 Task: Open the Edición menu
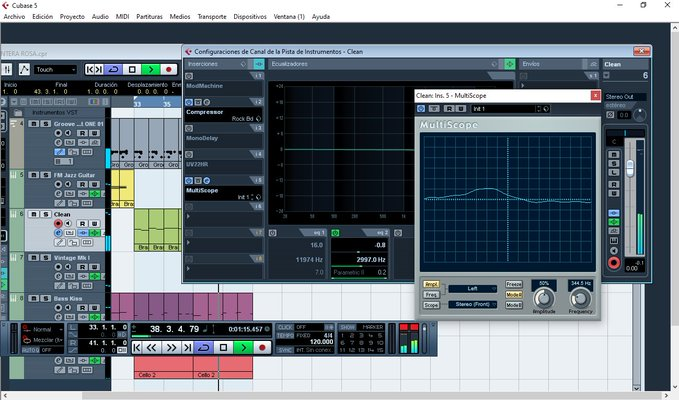pos(42,16)
